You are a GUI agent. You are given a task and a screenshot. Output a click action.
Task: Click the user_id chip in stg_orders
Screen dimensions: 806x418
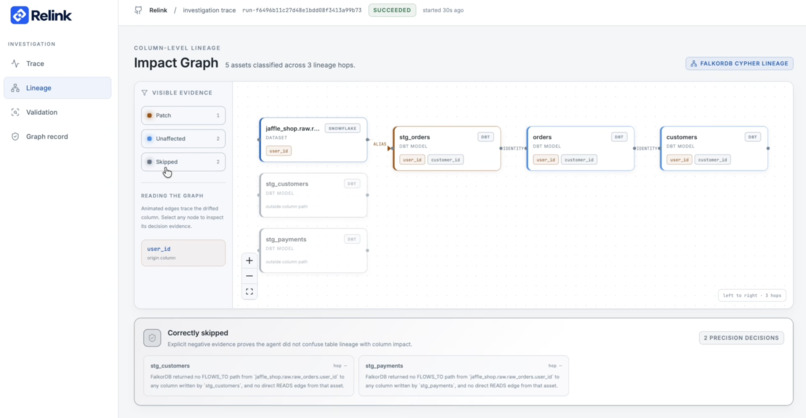[x=412, y=159]
